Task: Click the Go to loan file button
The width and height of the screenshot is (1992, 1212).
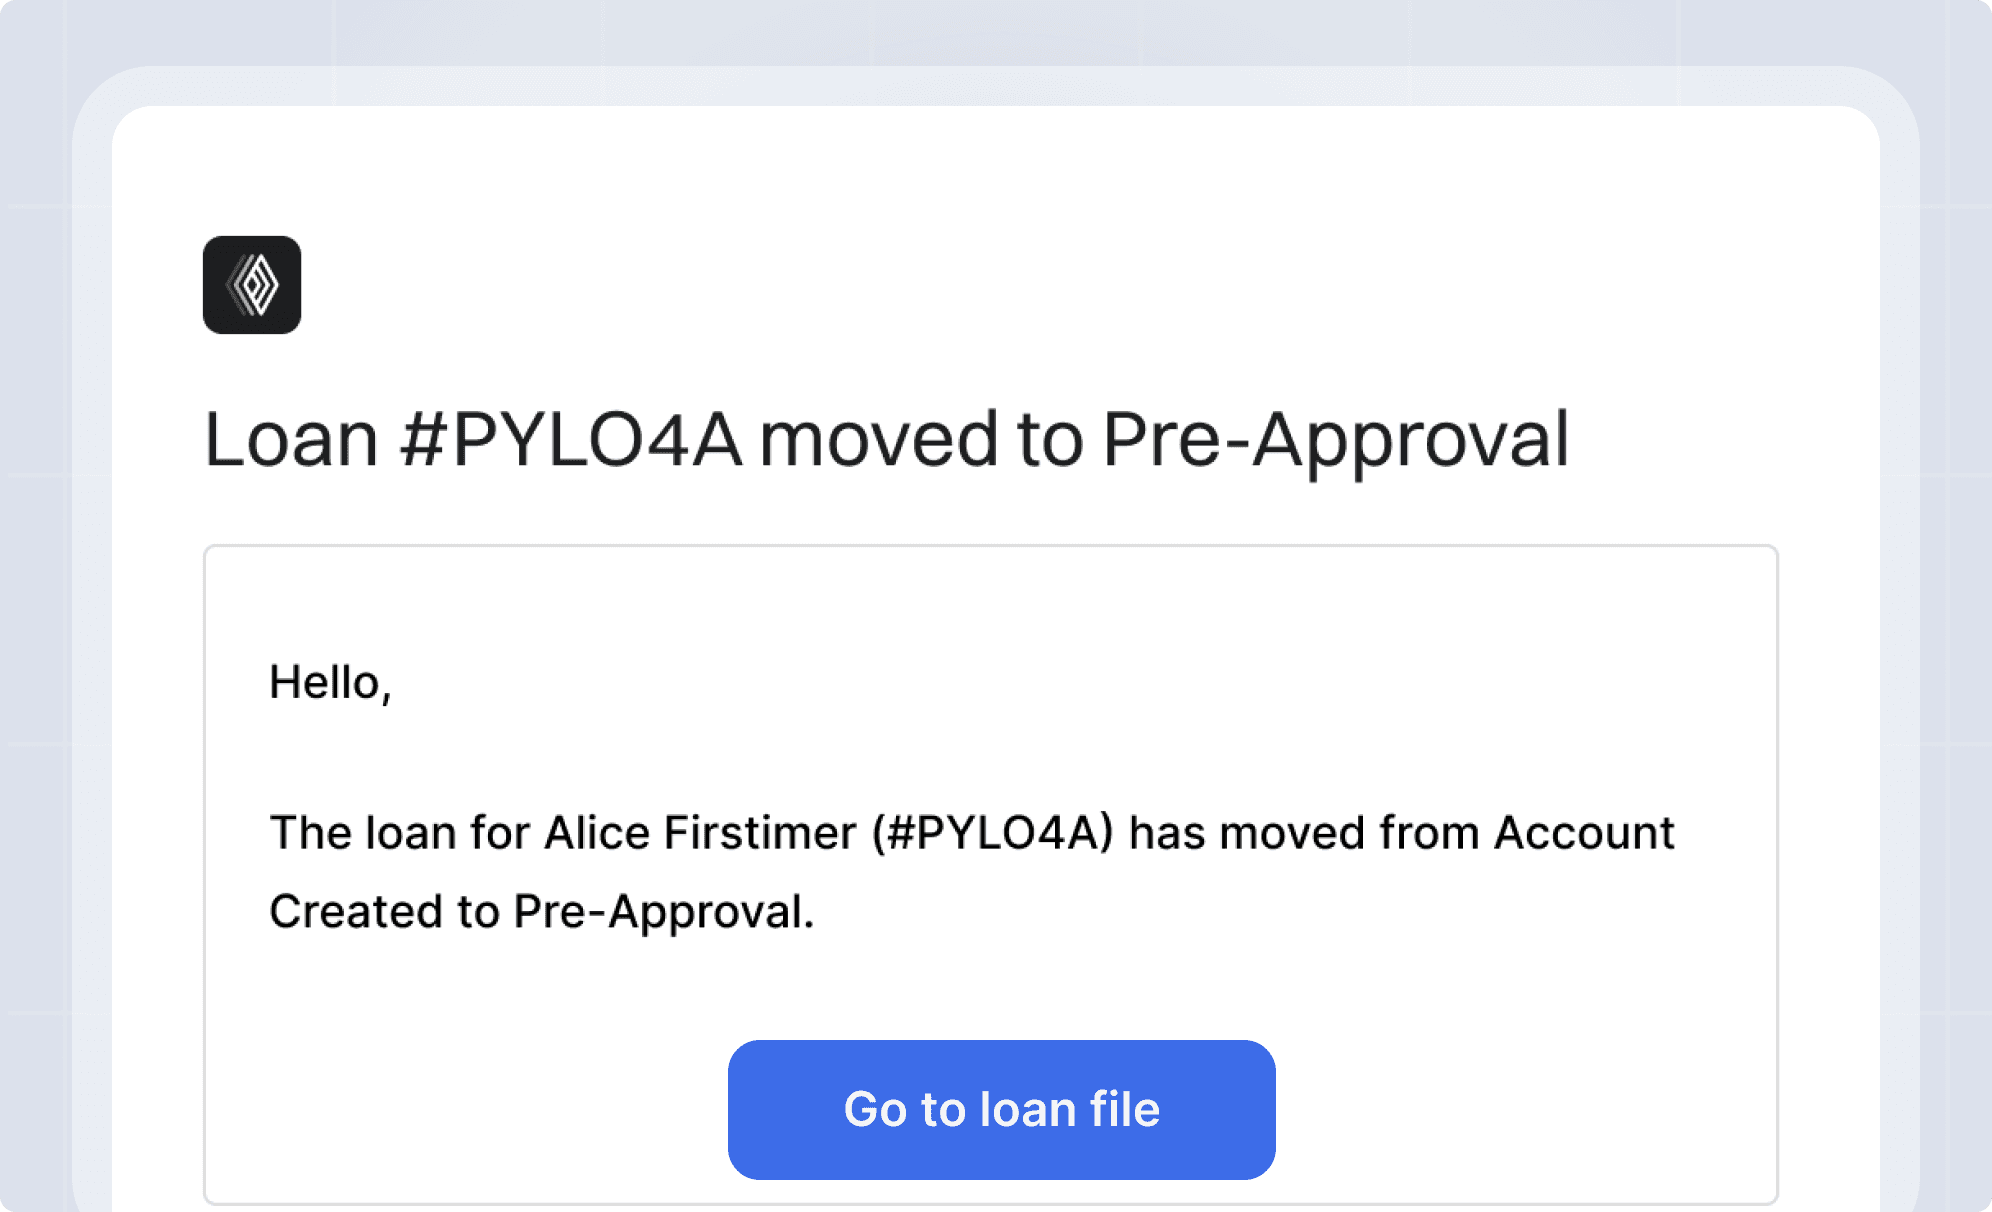Action: [1001, 1109]
